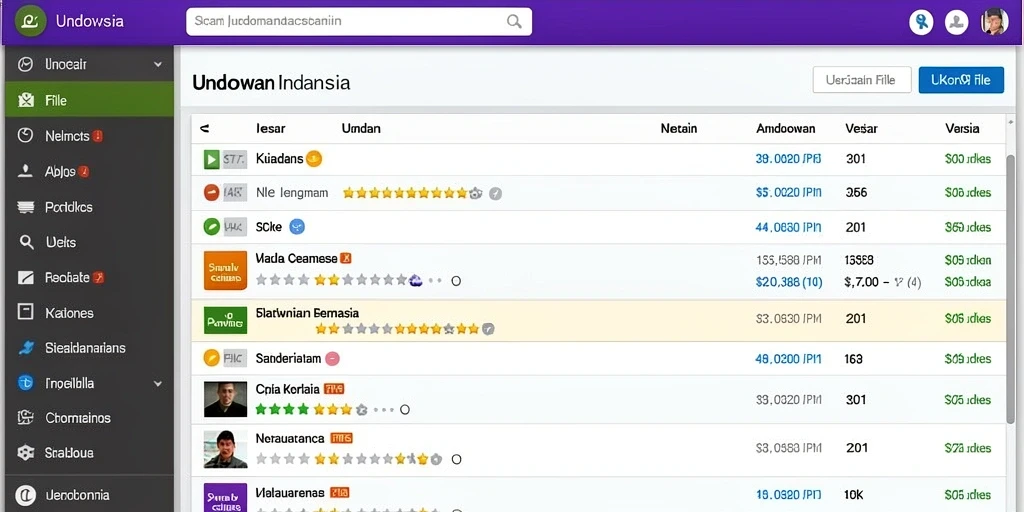Click the Siealdanarians blue icon

(25, 347)
